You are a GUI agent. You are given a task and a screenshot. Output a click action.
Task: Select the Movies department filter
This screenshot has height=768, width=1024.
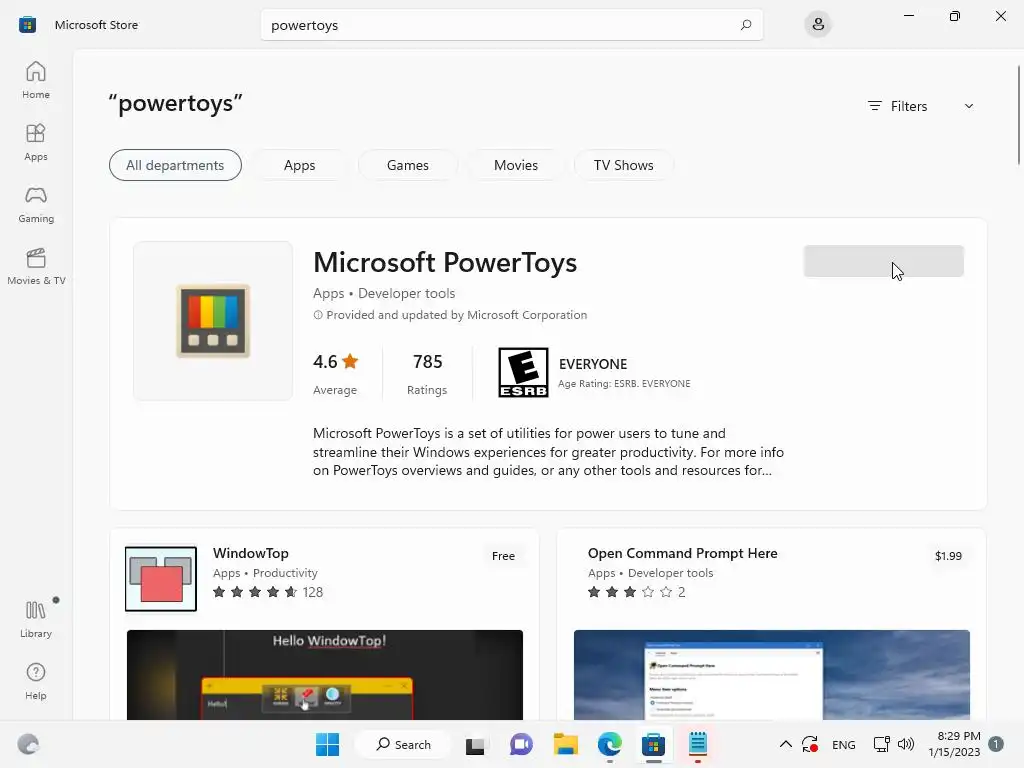coord(516,165)
